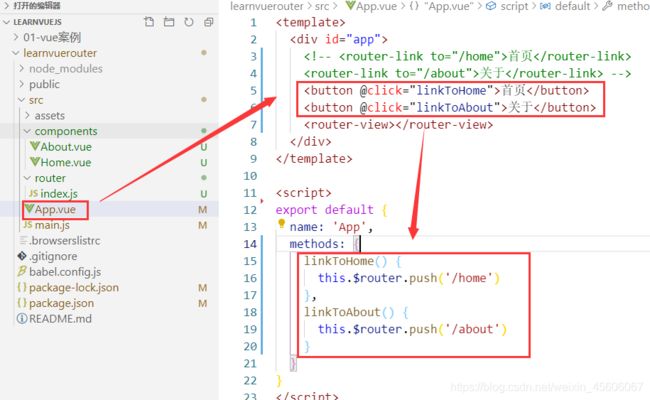Viewport: 650px width, 400px height.
Task: Click the lightbulb quick-fix icon on line 13
Action: click(x=281, y=224)
